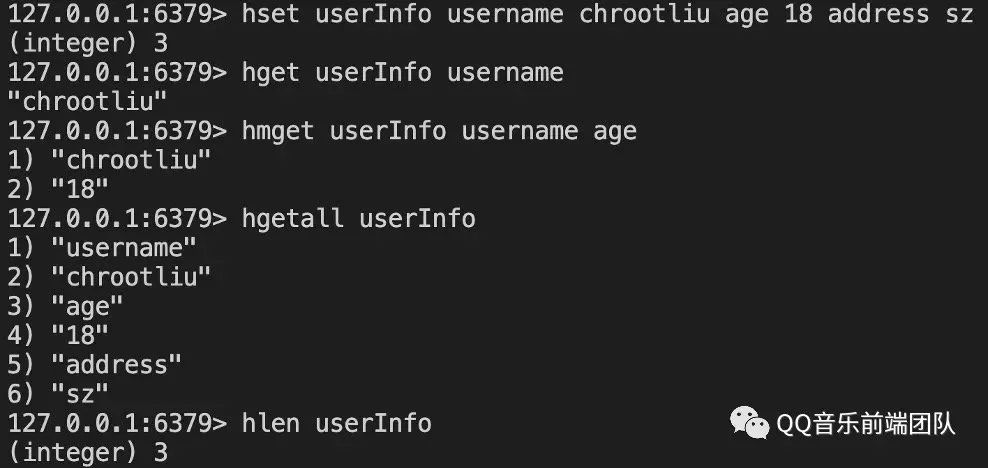988x468 pixels.
Task: Click the 'userInfo' key in hgetall command
Action: 417,217
